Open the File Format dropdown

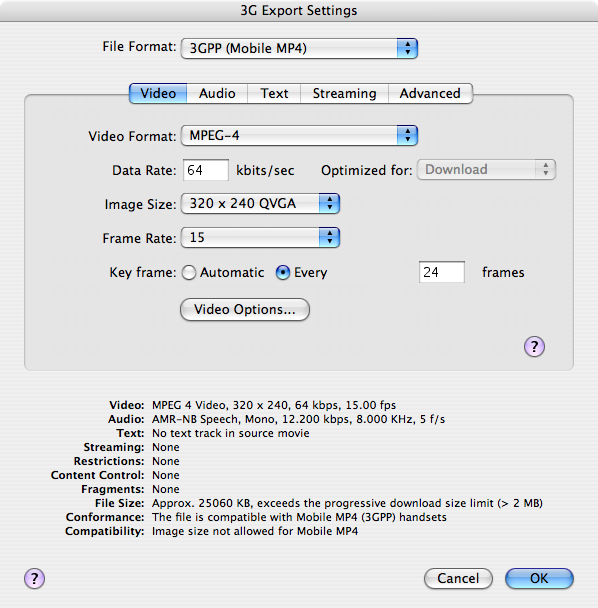(x=299, y=48)
